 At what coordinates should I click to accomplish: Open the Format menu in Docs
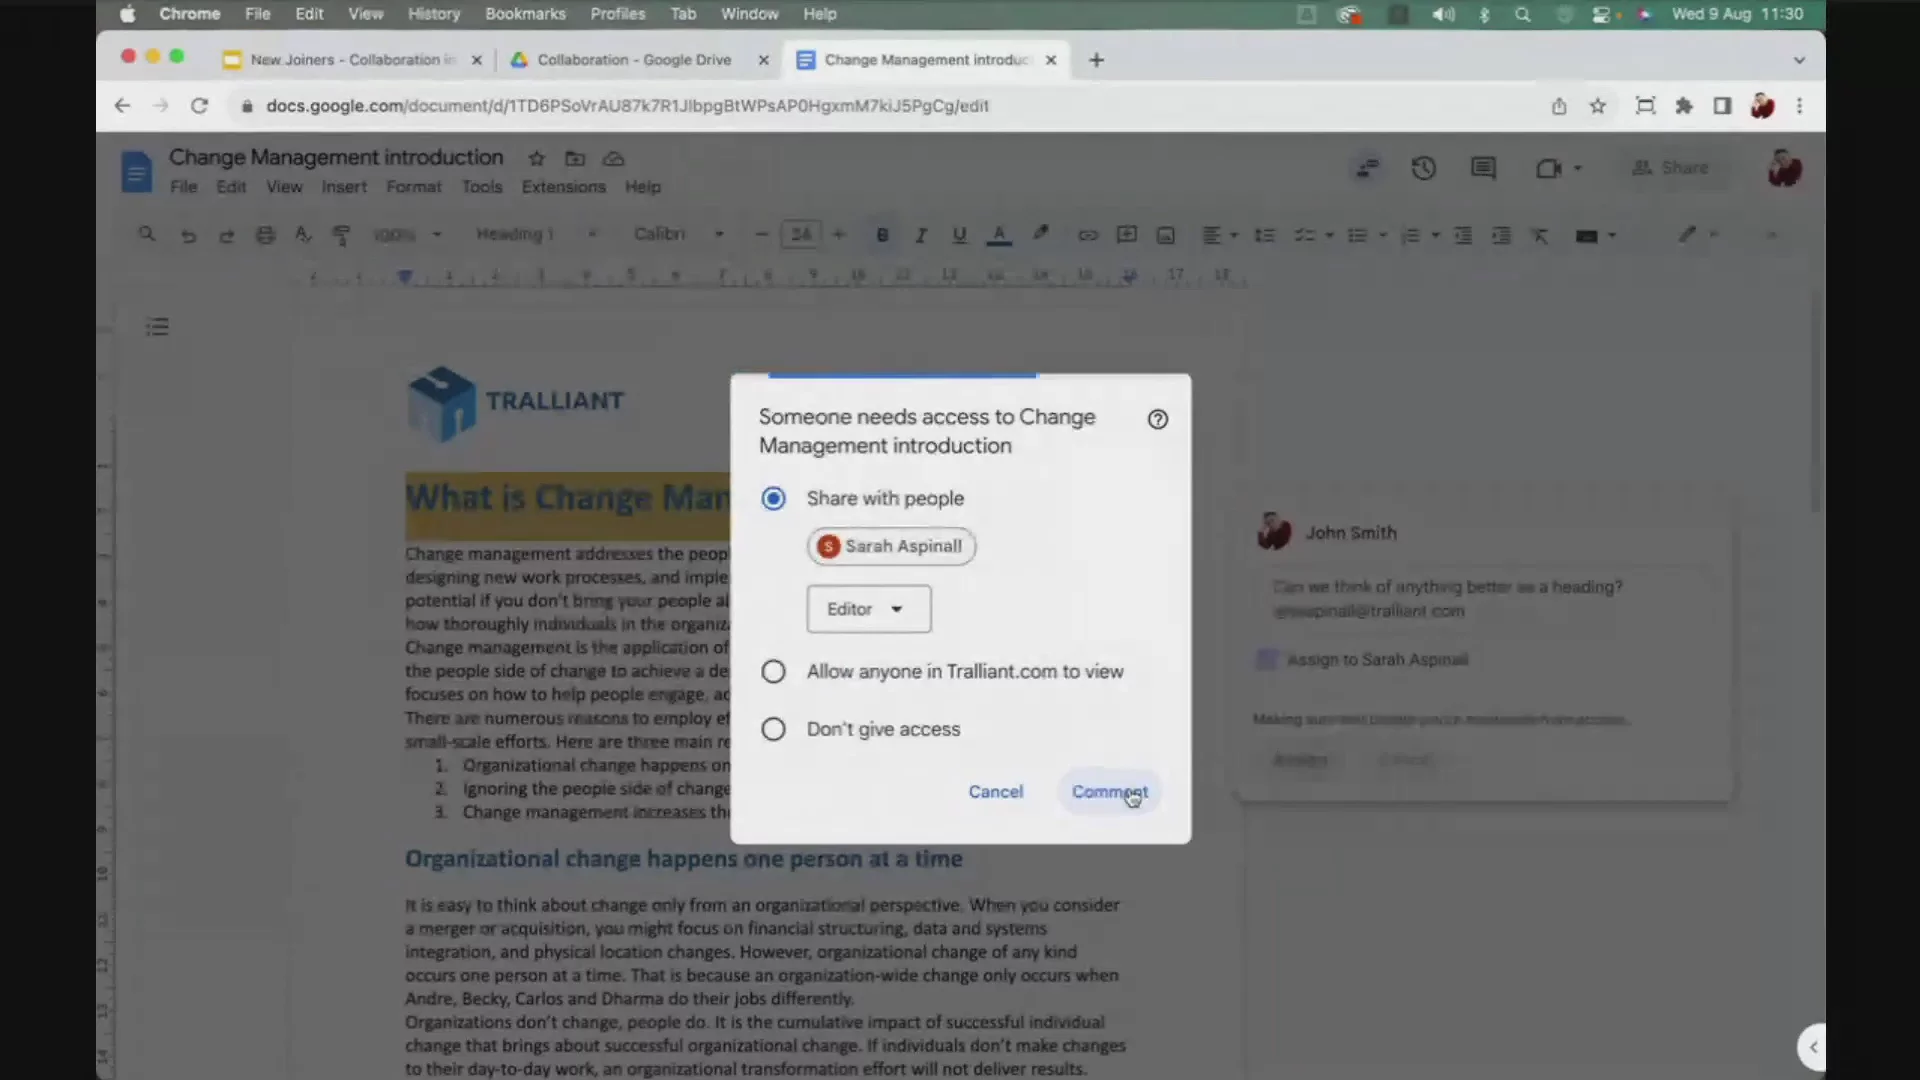(414, 187)
